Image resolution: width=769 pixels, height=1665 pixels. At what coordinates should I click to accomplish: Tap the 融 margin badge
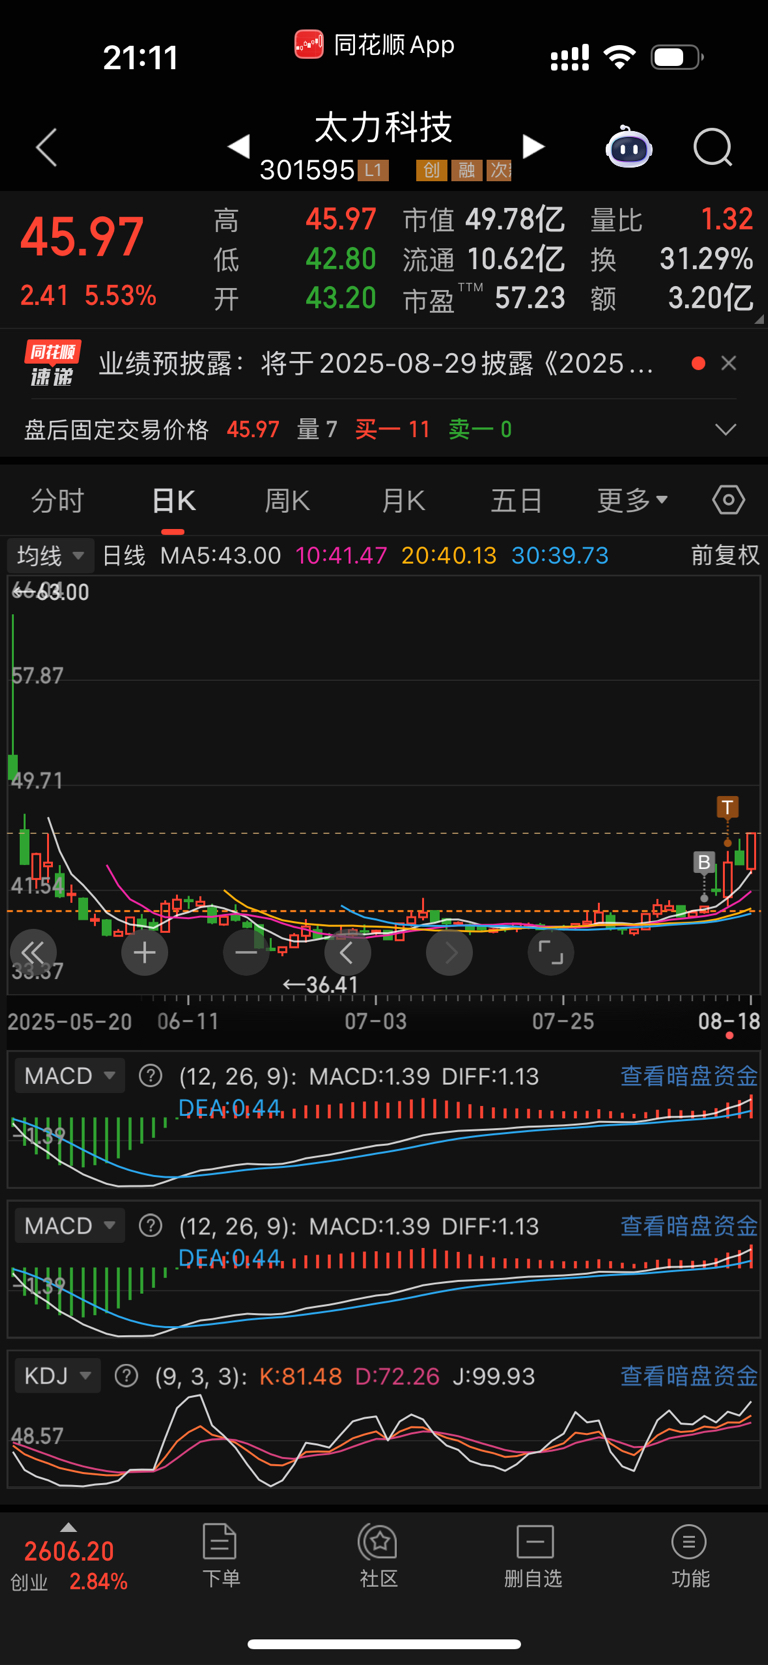point(466,170)
